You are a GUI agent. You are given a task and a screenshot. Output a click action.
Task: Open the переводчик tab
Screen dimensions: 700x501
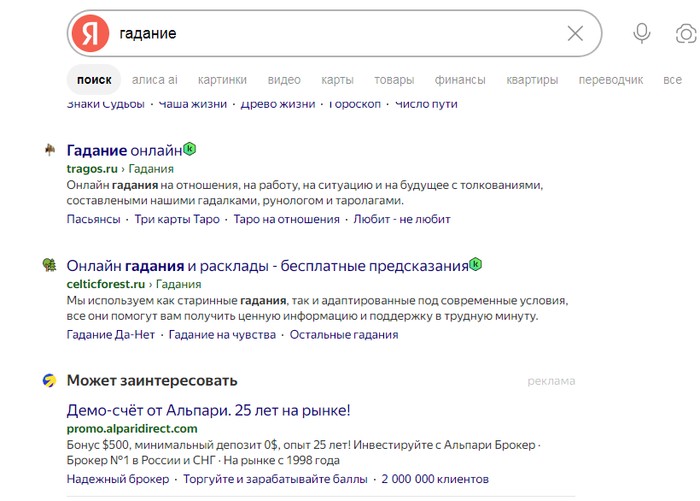point(611,80)
